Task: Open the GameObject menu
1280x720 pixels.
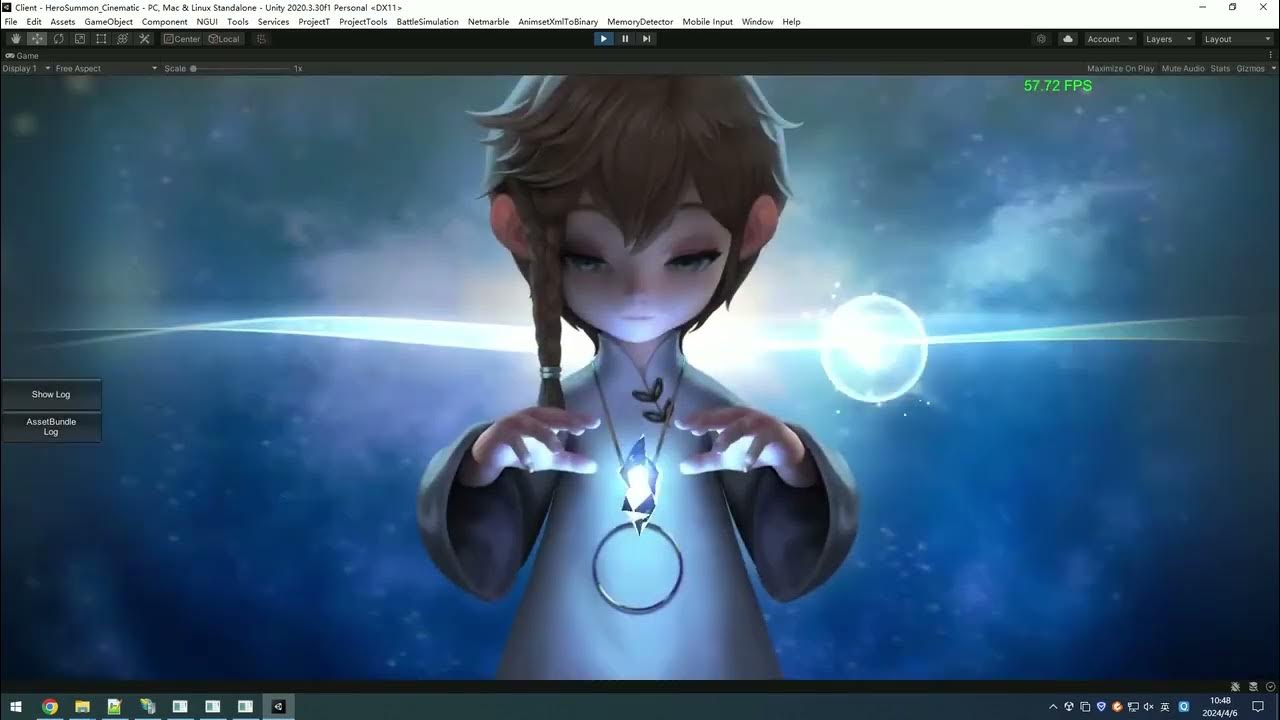Action: pyautogui.click(x=108, y=22)
